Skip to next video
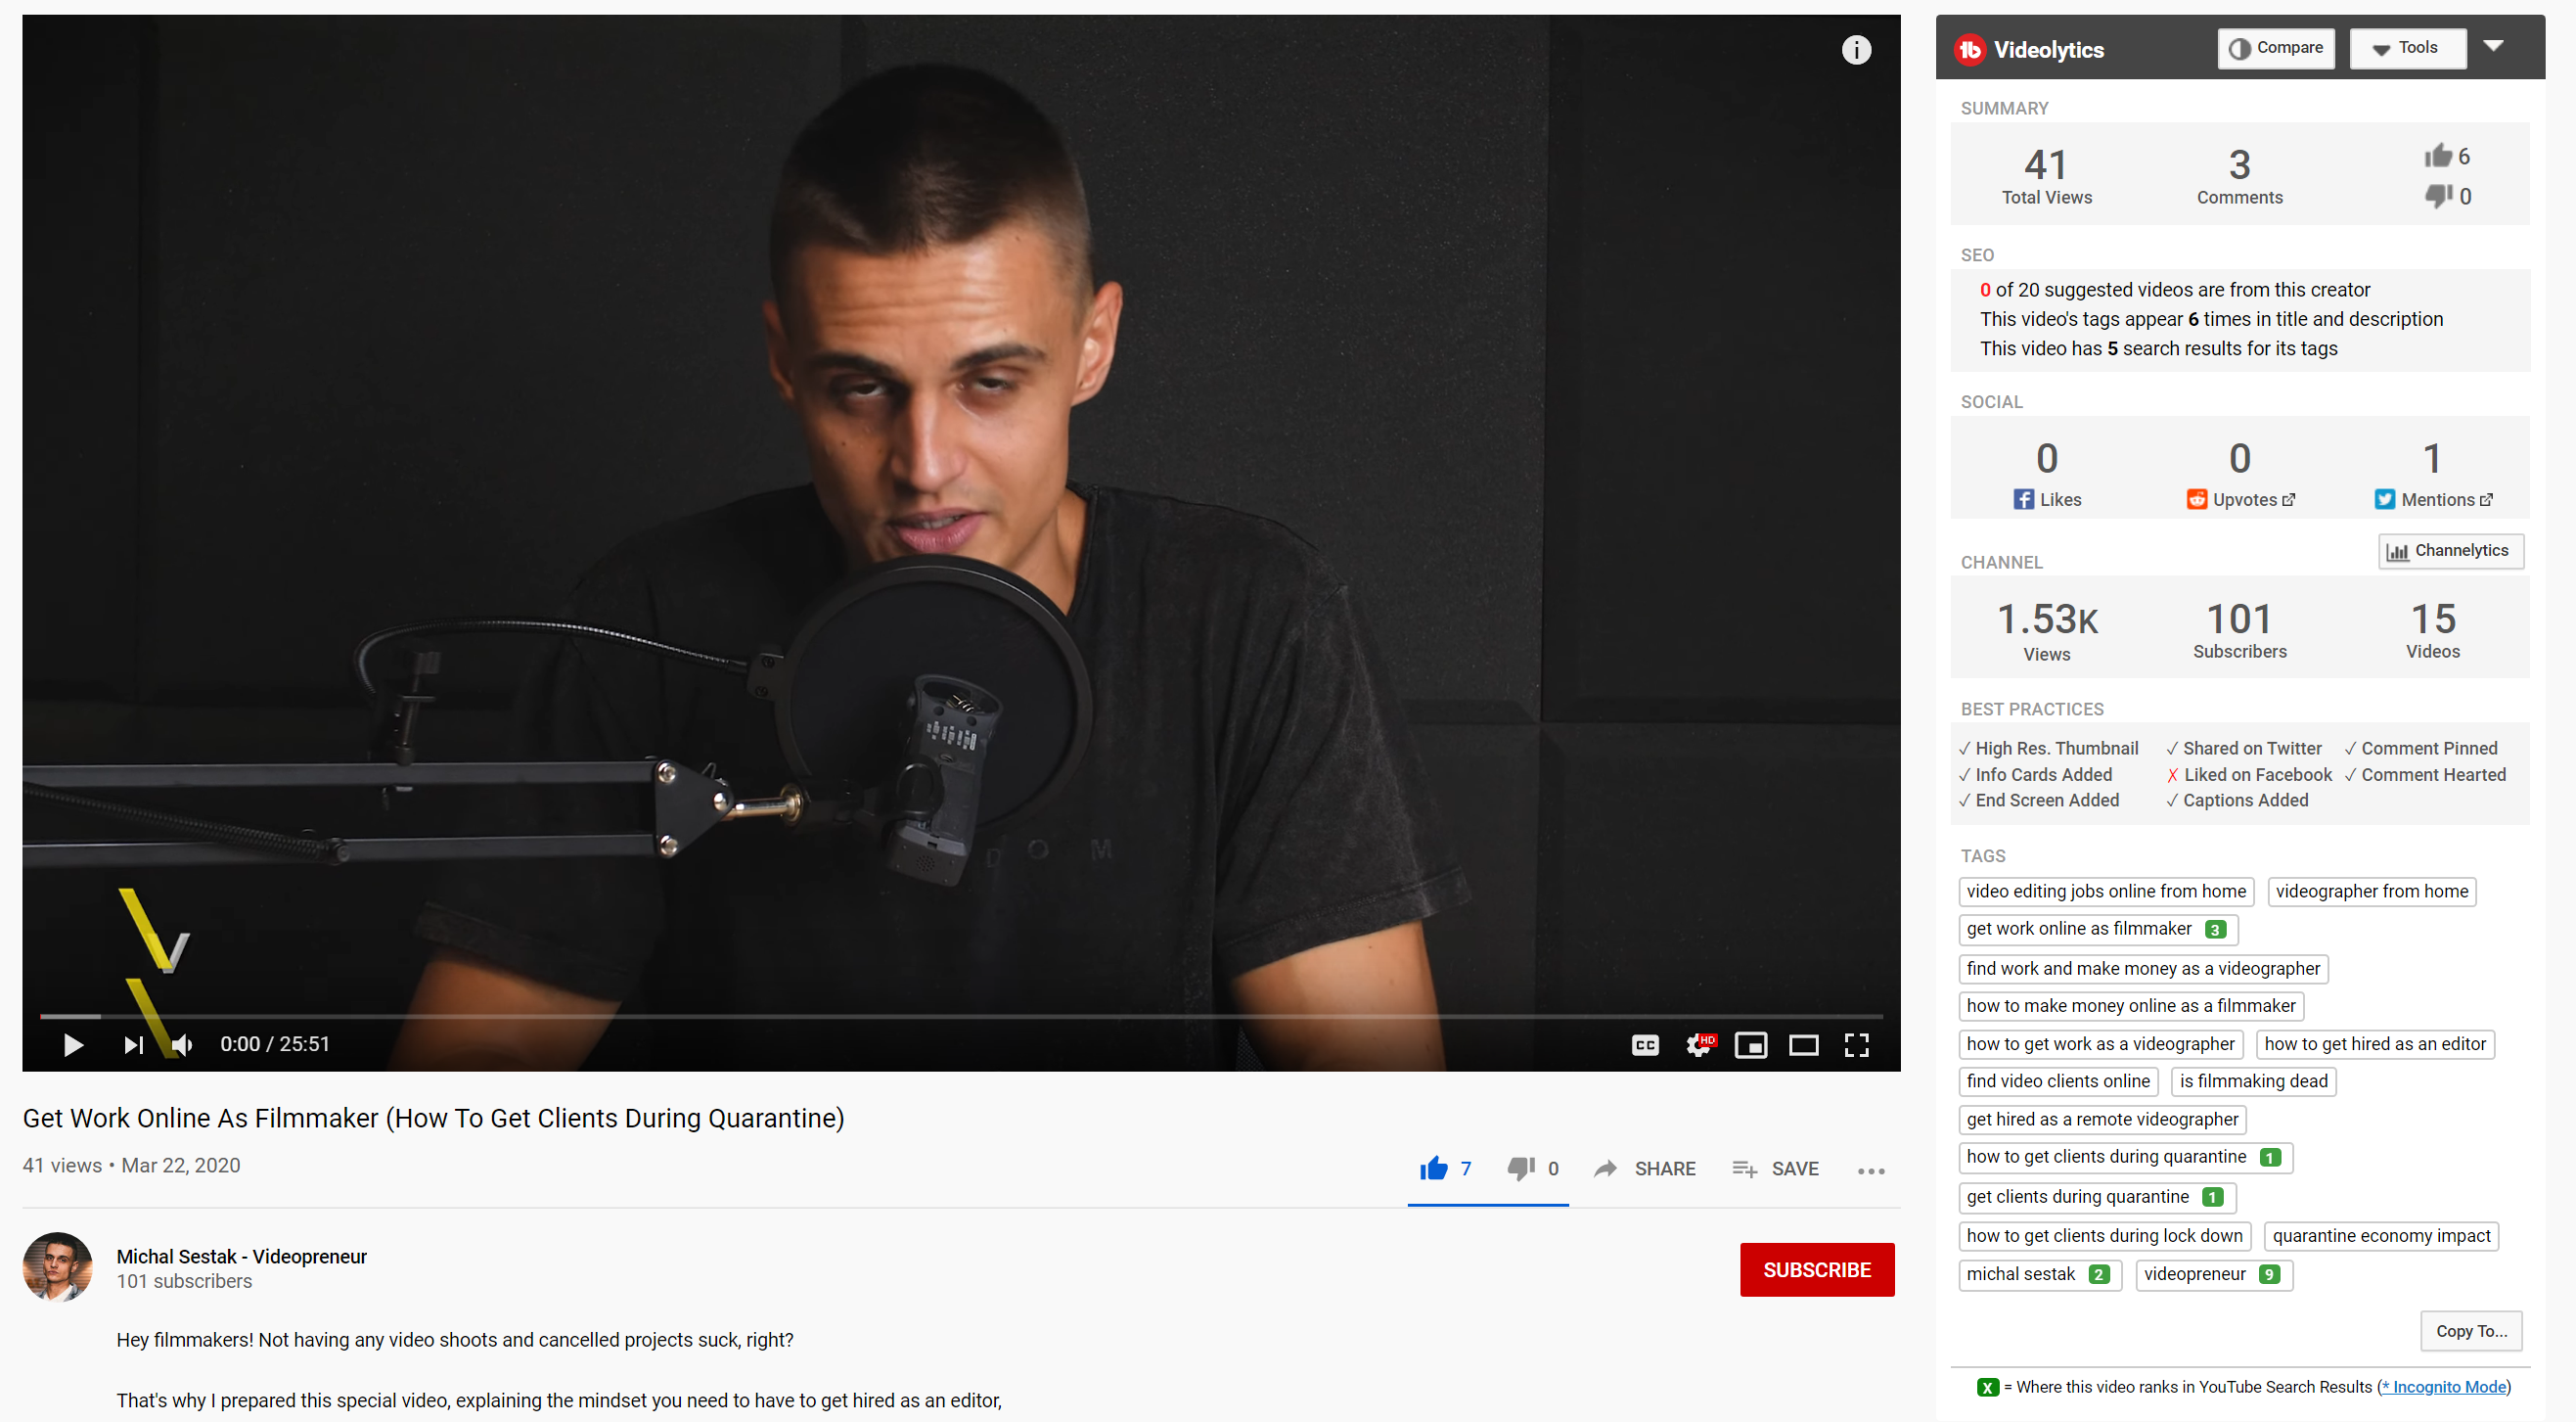This screenshot has height=1422, width=2576. [134, 1045]
